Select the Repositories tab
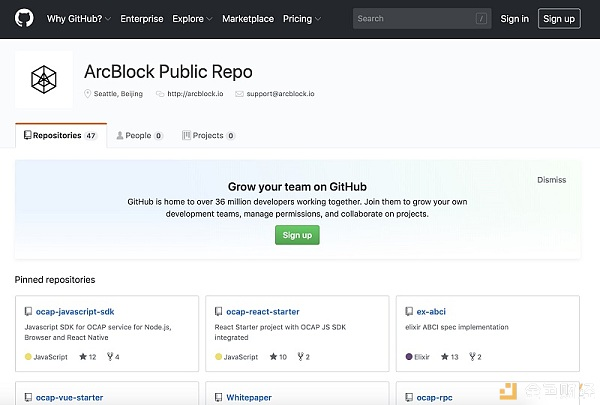 pos(61,136)
